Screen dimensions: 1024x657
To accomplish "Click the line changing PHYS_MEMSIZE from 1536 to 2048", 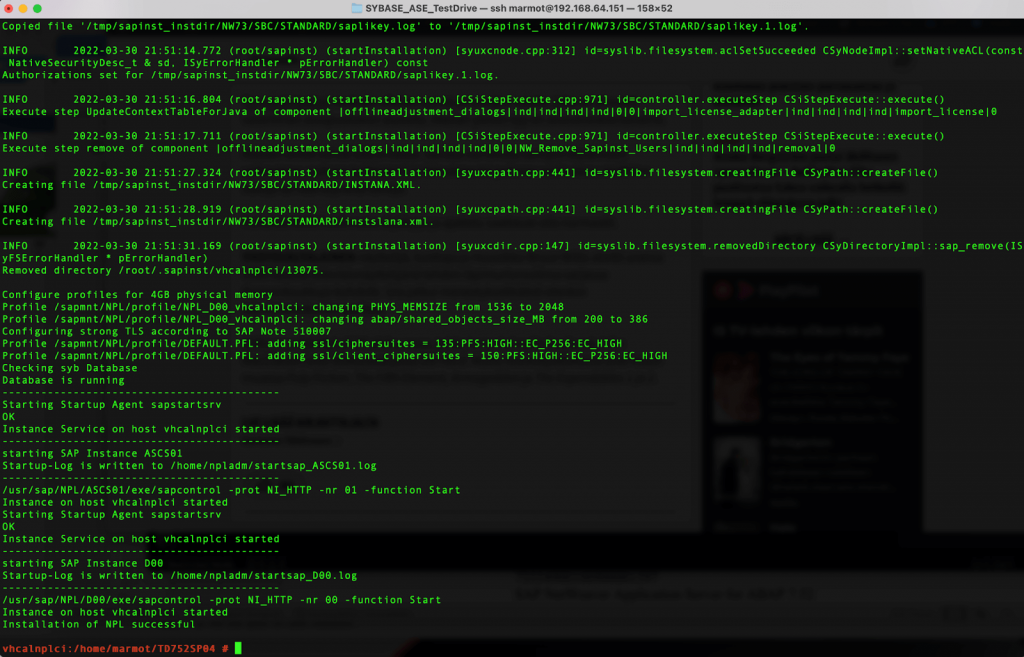I will [283, 307].
